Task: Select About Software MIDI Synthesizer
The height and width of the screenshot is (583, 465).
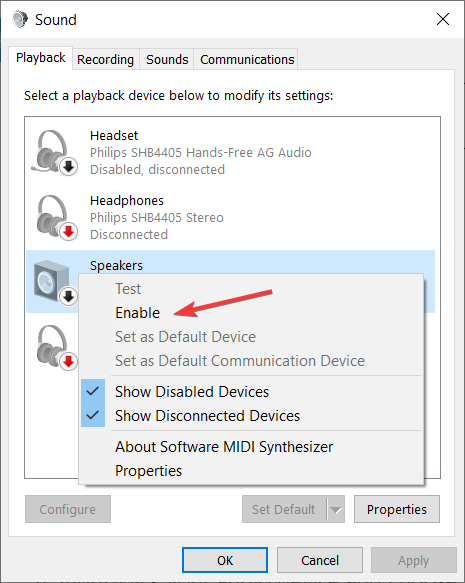Action: [224, 447]
